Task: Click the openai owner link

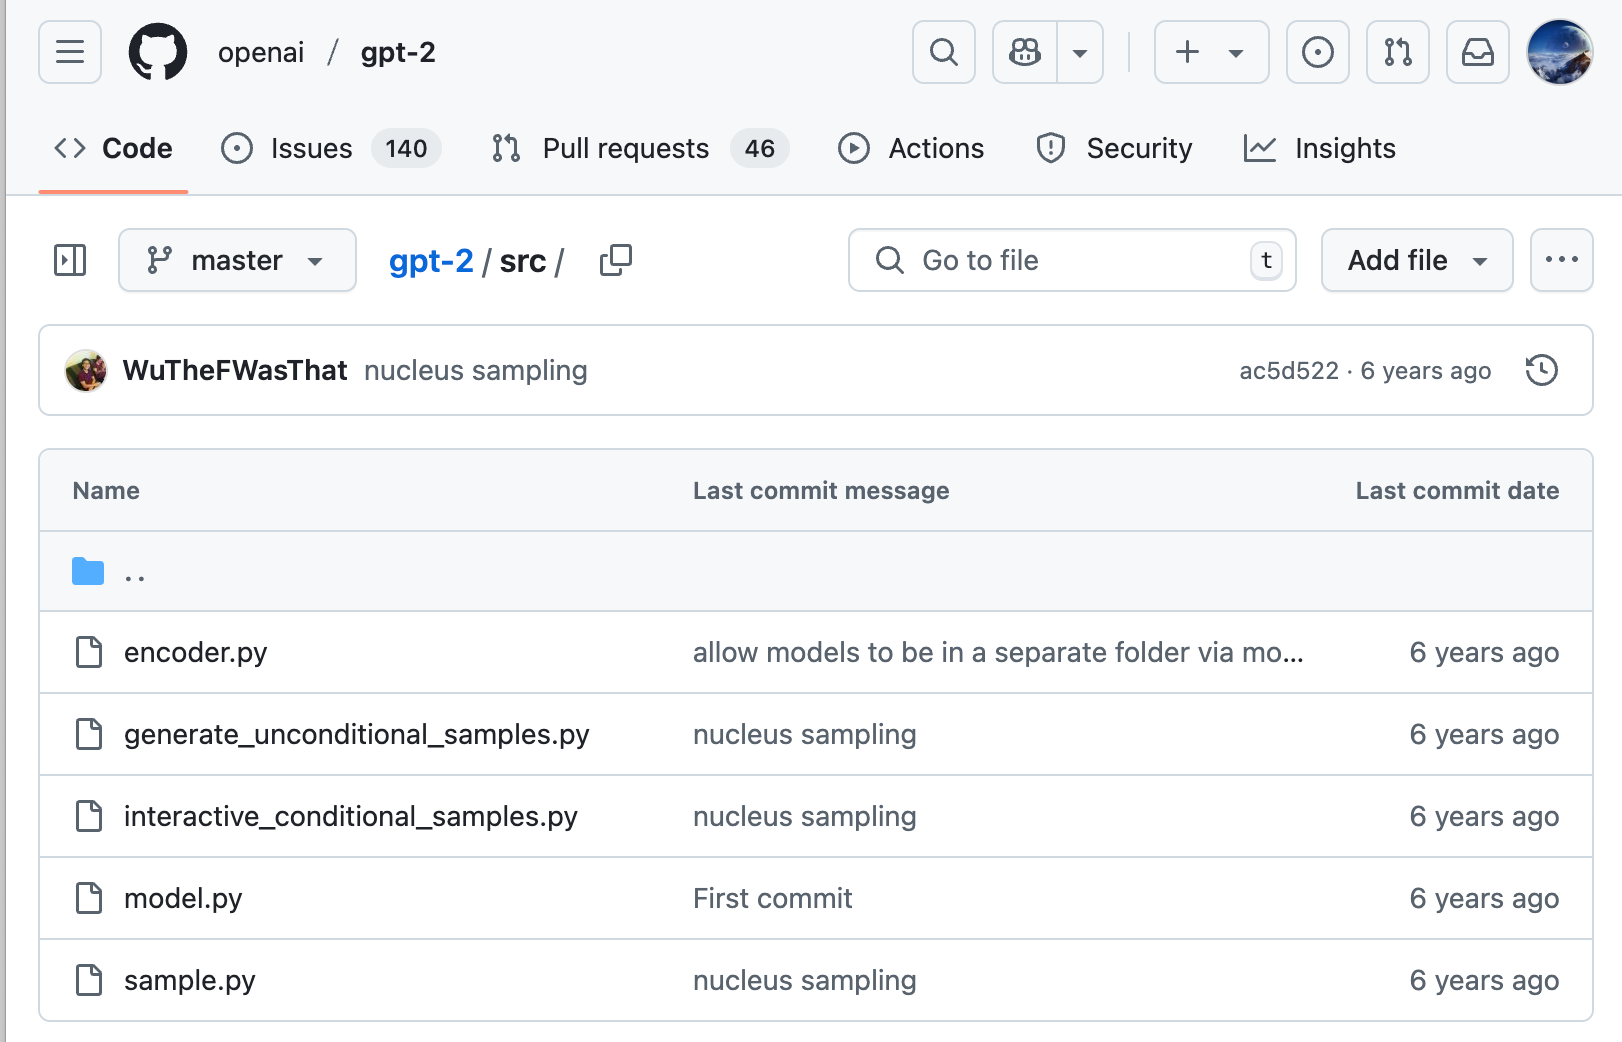Action: coord(261,52)
